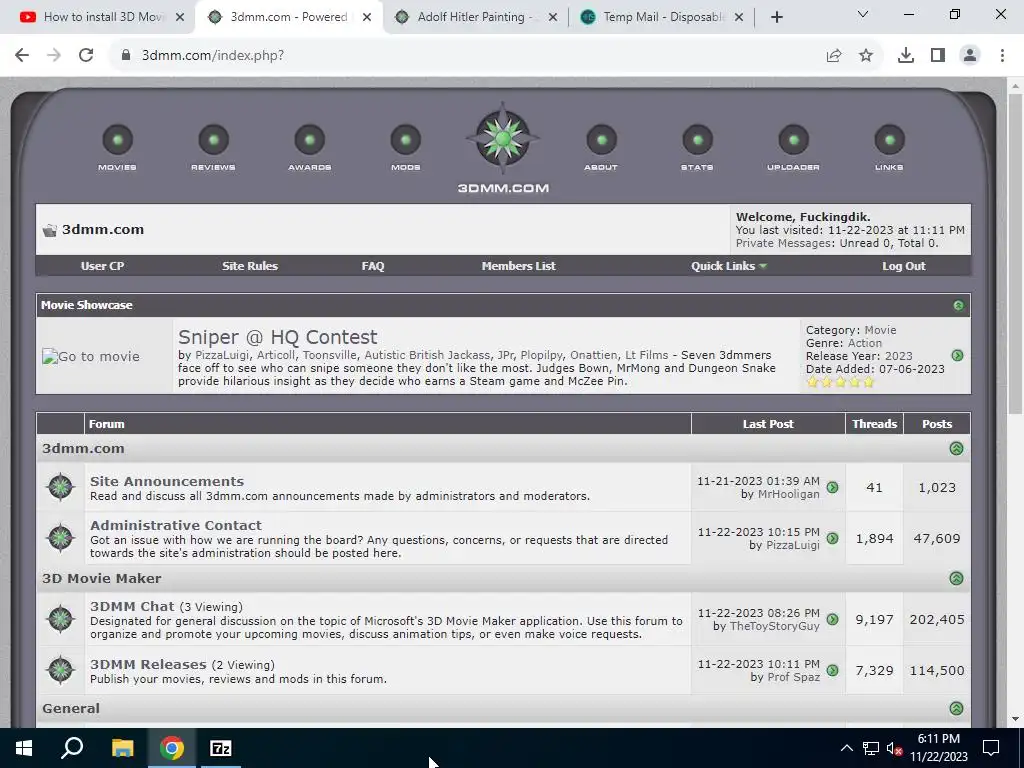Open the User CP menu item
This screenshot has height=768, width=1024.
[x=103, y=266]
